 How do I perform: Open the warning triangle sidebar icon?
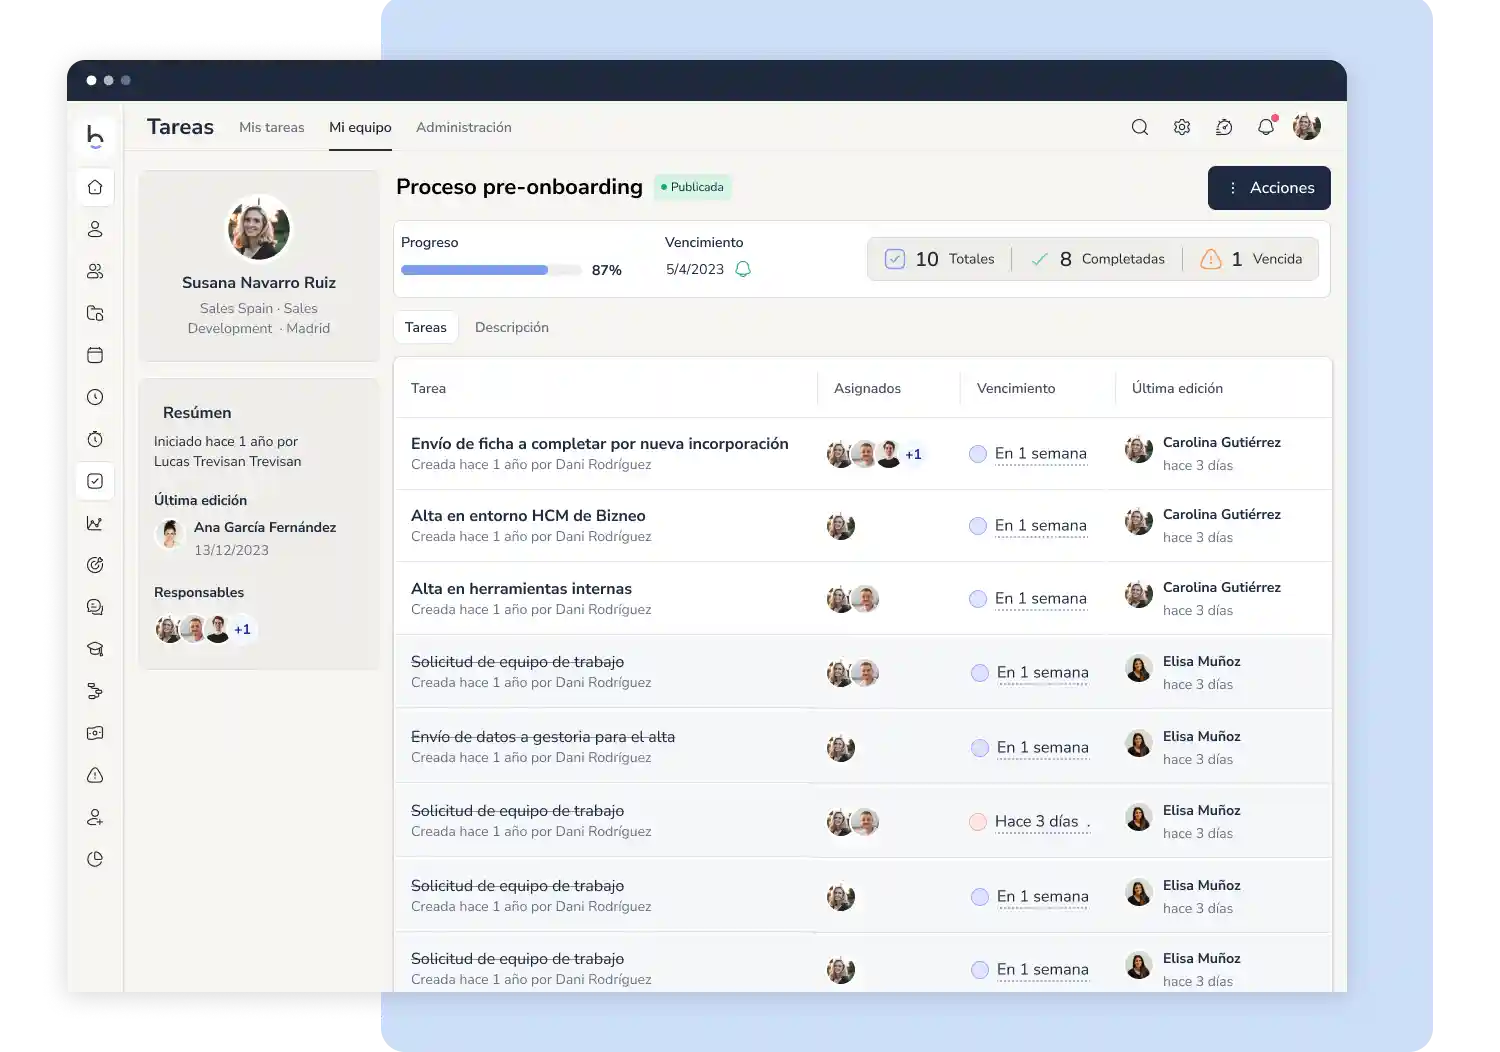pyautogui.click(x=95, y=775)
